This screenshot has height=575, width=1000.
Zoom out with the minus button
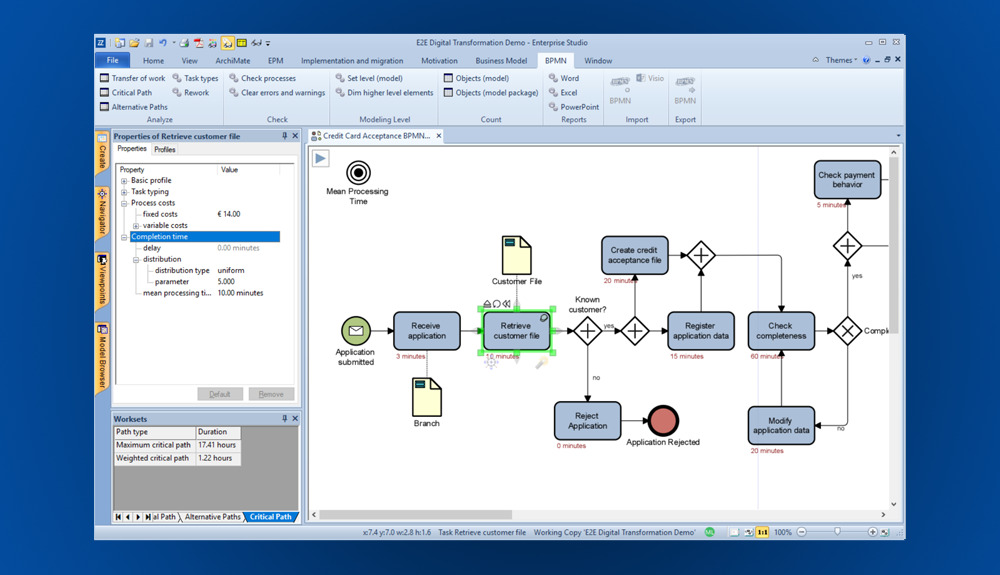click(x=802, y=532)
